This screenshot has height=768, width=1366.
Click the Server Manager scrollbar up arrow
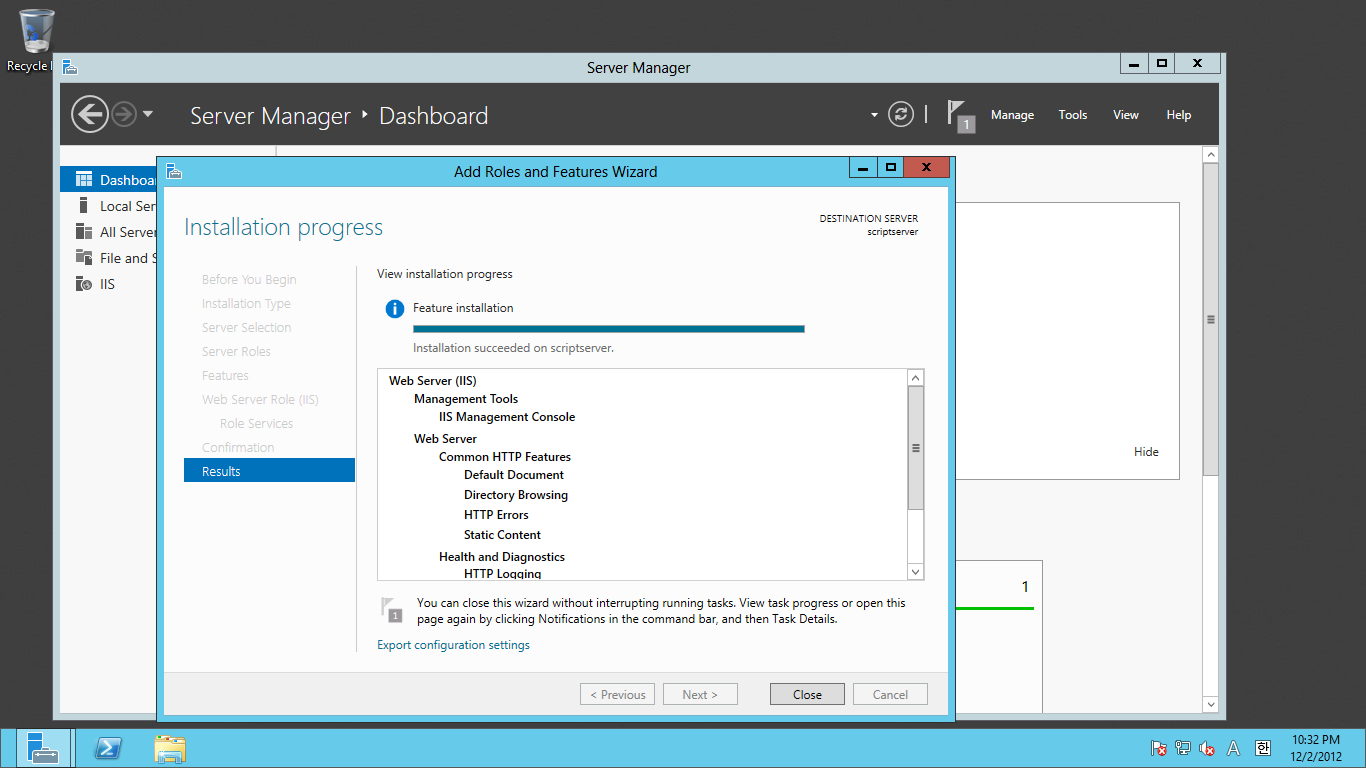tap(1211, 155)
